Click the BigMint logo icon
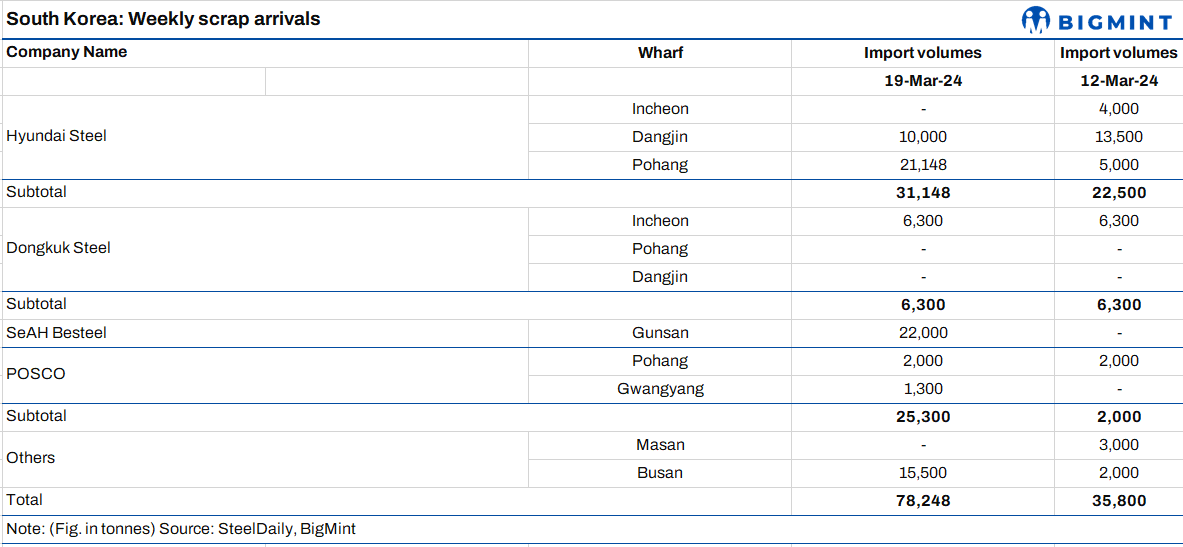1183x547 pixels. click(1036, 19)
